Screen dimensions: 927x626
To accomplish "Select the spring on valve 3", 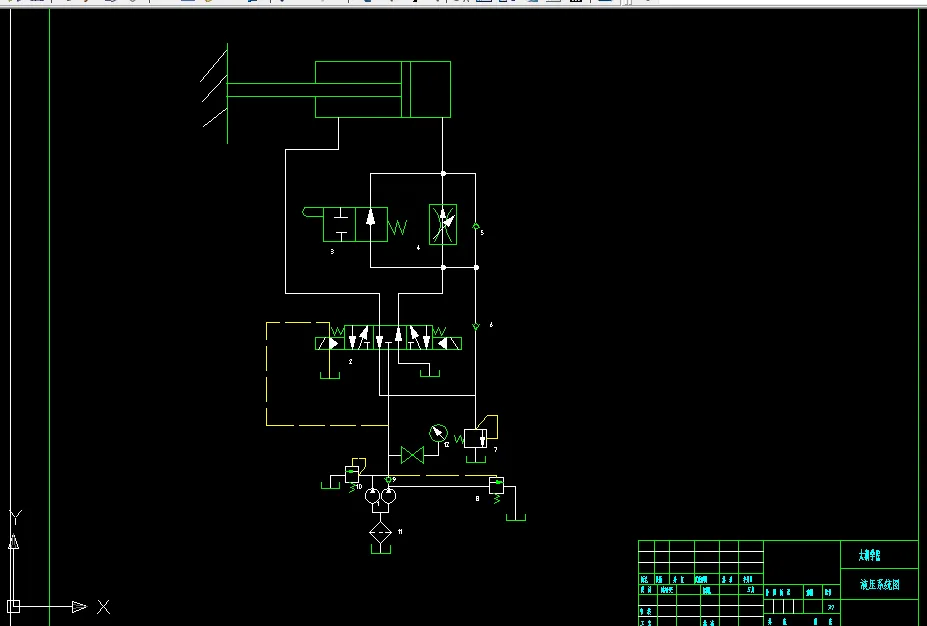I will point(397,227).
